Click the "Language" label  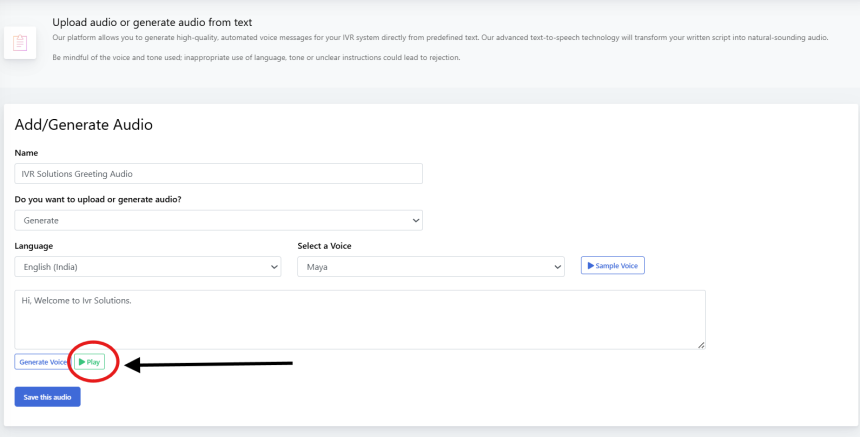pos(34,246)
